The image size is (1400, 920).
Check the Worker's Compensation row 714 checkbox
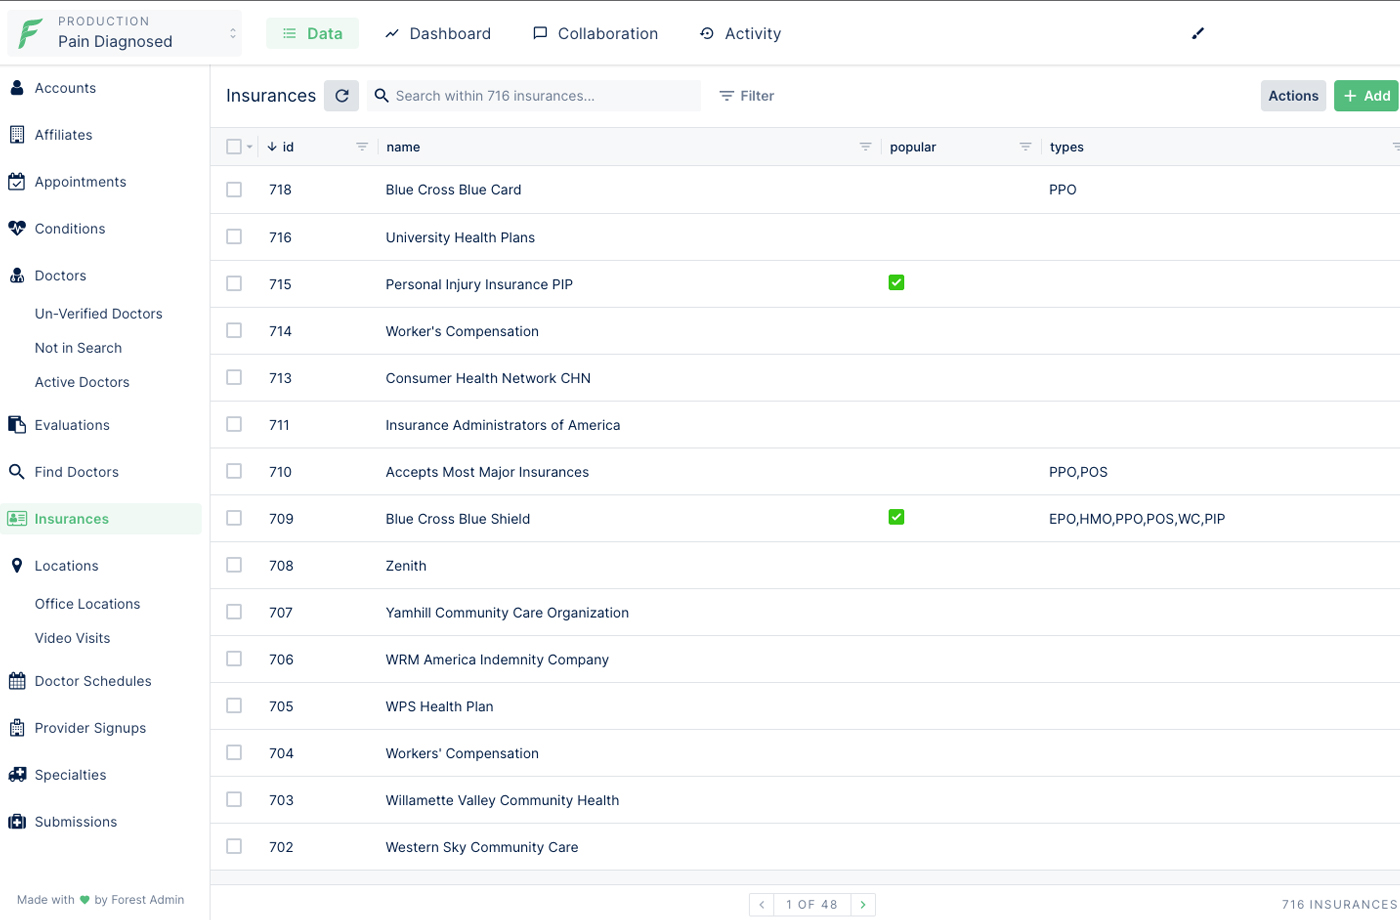(234, 331)
